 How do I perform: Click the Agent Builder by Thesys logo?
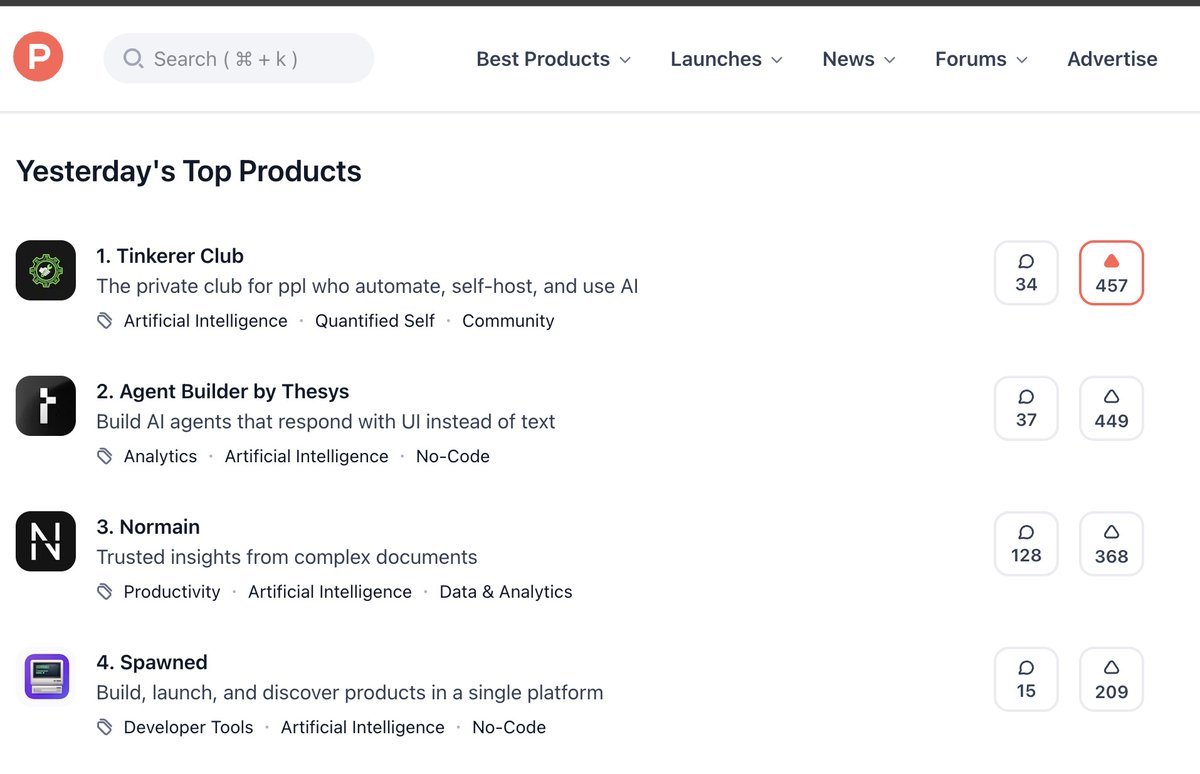tap(45, 406)
